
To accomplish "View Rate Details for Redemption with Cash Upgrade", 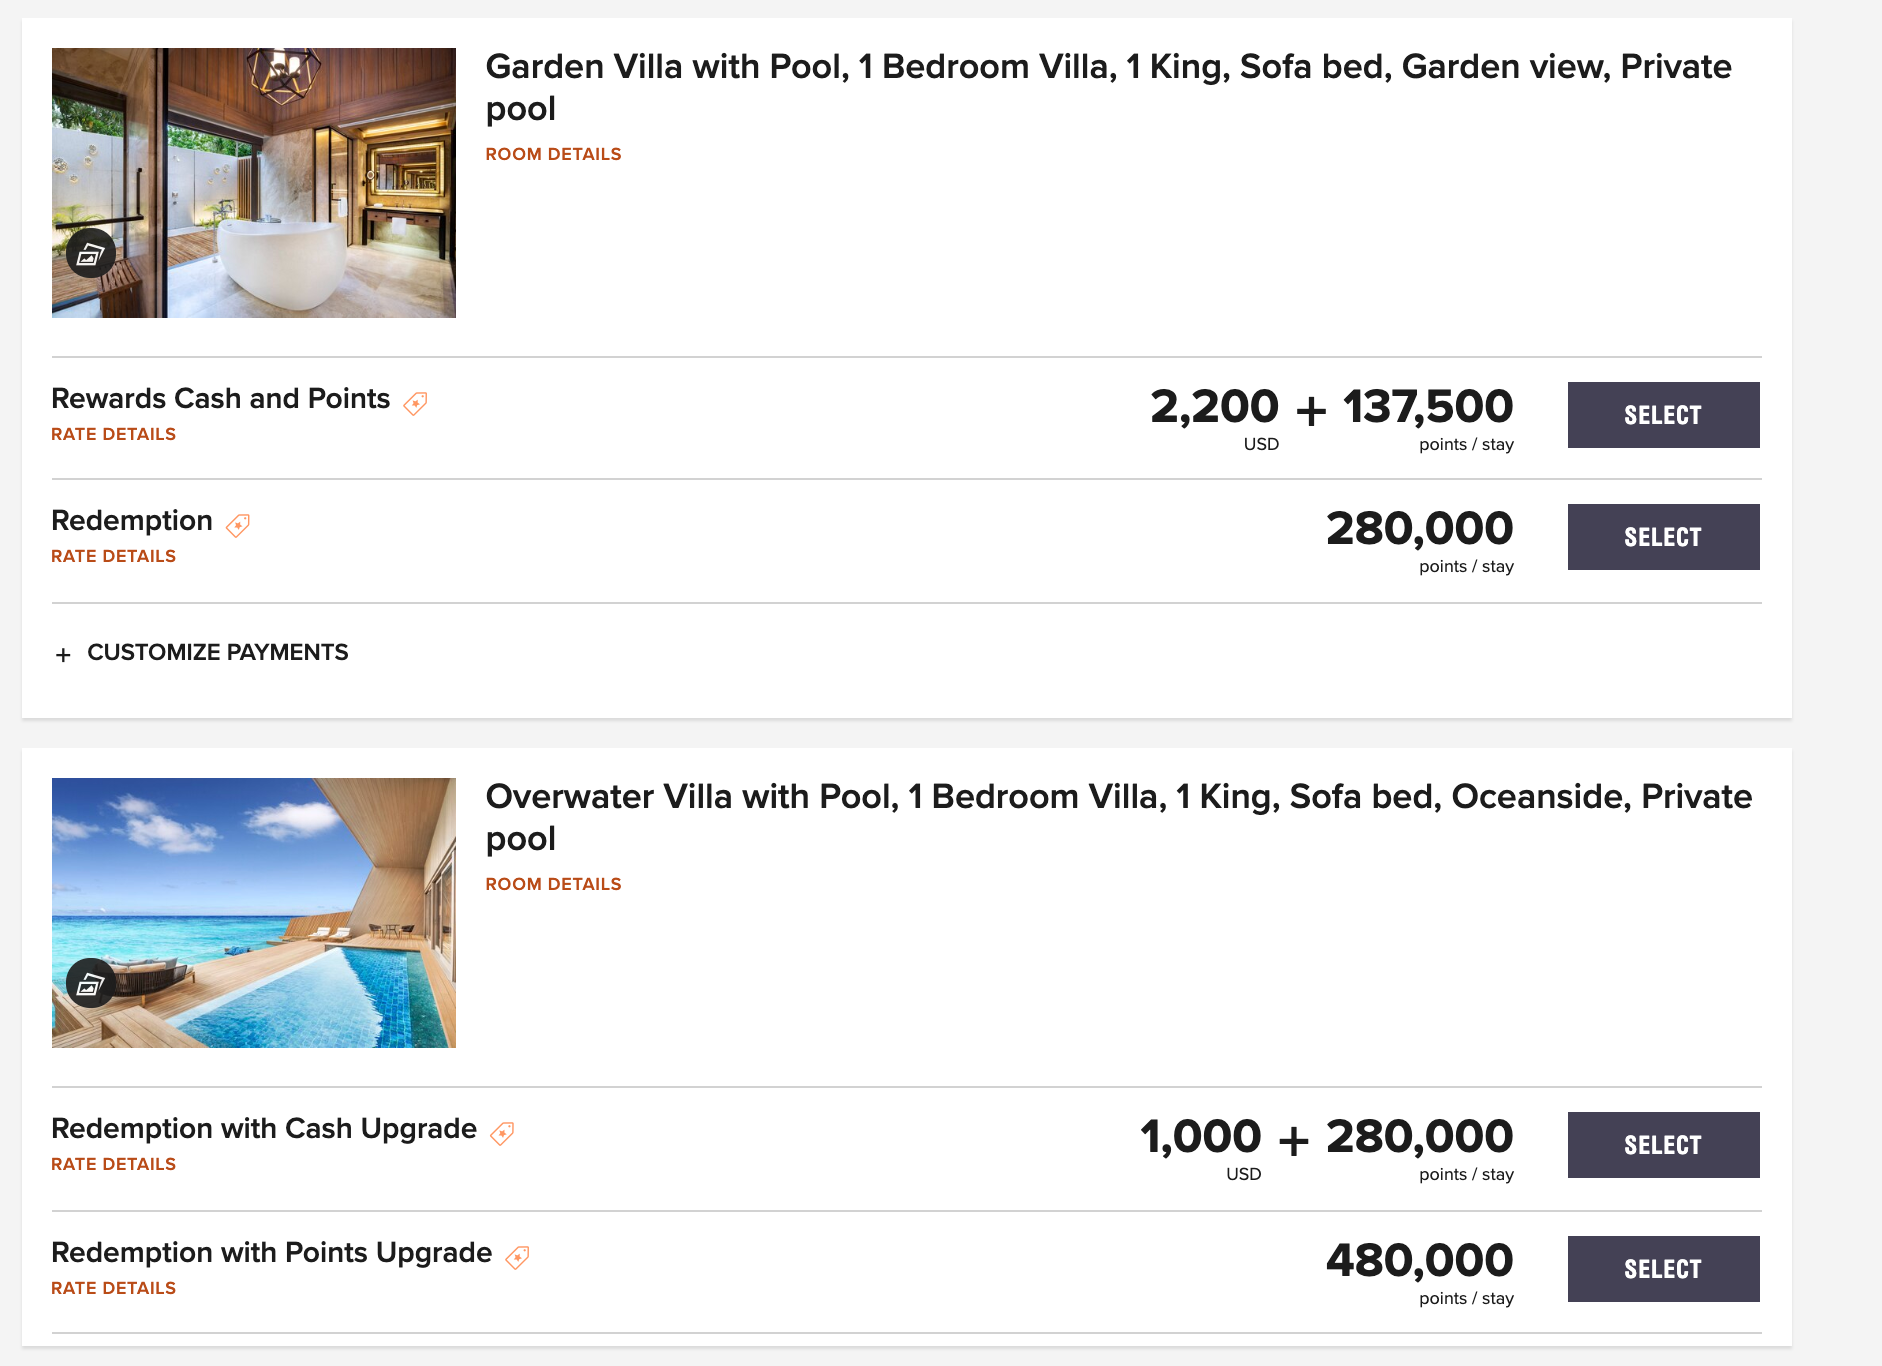I will click(113, 1164).
